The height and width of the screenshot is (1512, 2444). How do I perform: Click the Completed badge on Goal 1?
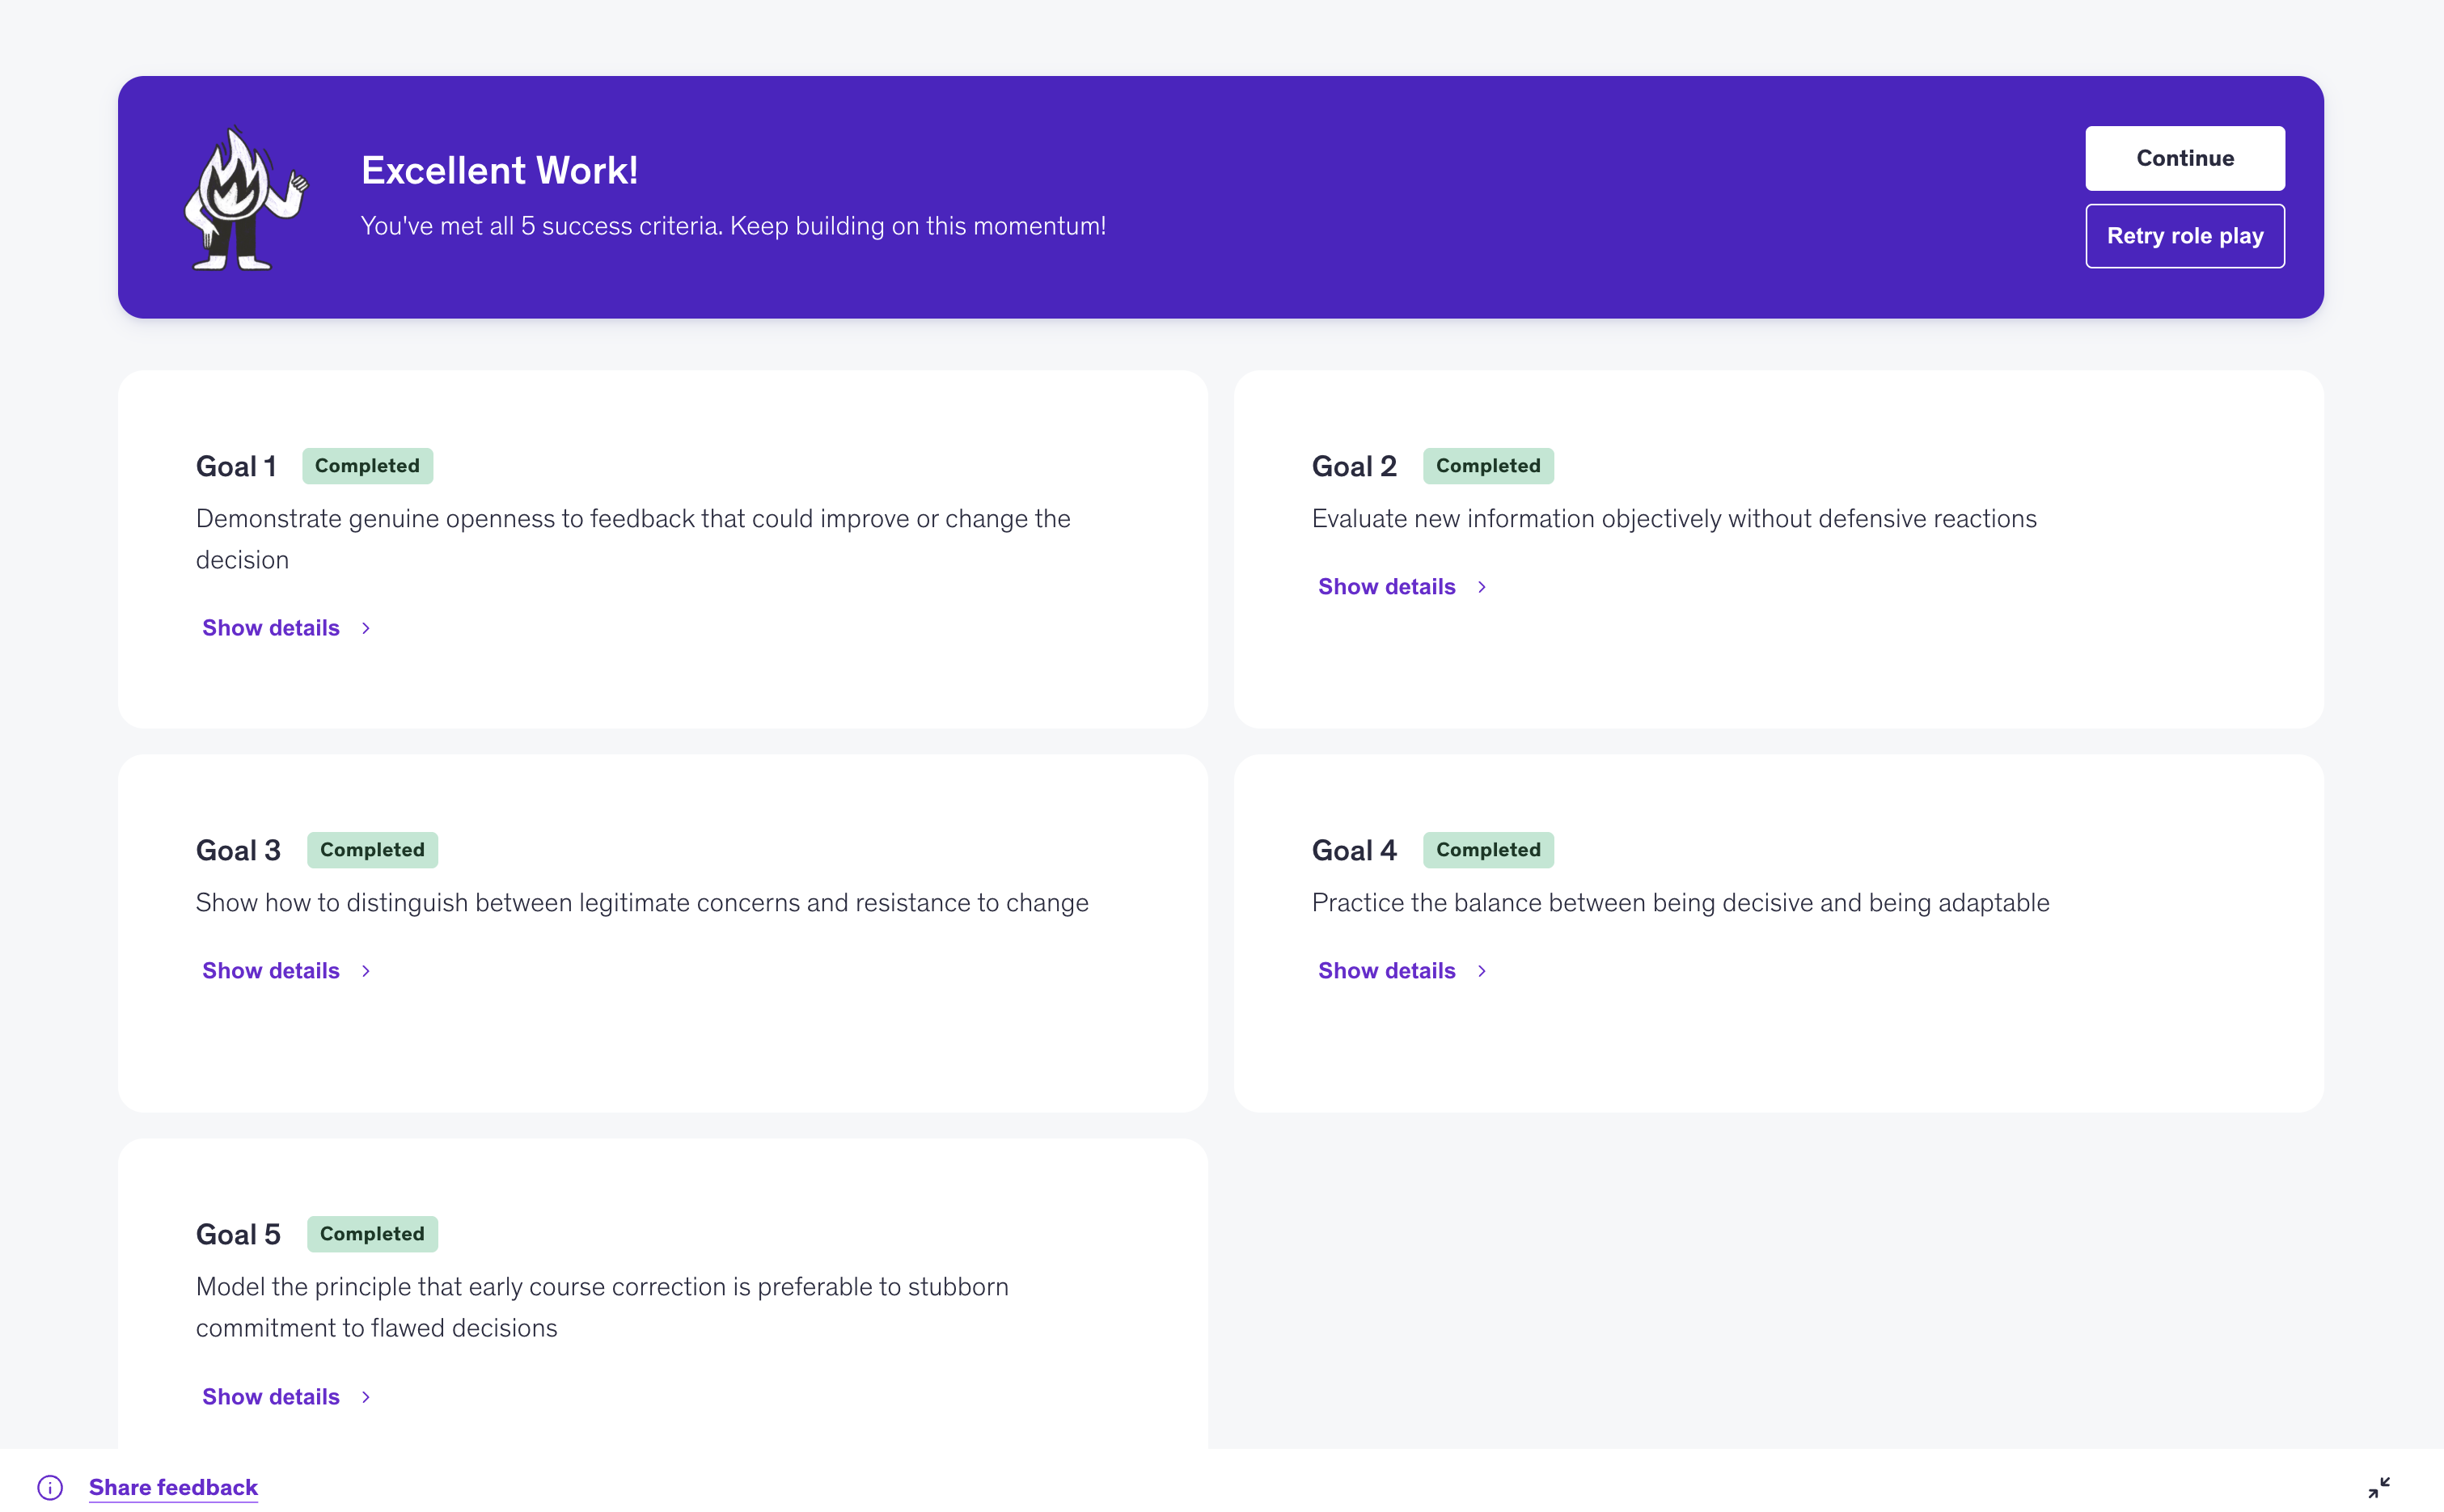pyautogui.click(x=367, y=466)
